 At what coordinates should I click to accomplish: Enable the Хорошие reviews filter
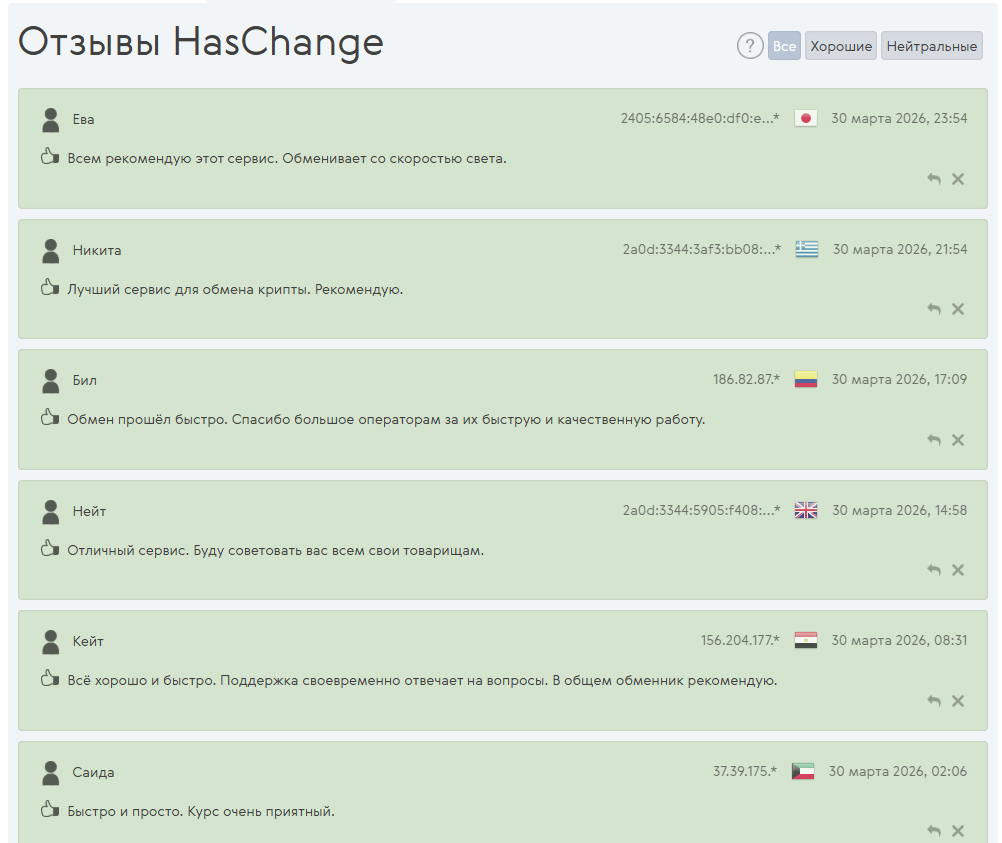[x=840, y=45]
